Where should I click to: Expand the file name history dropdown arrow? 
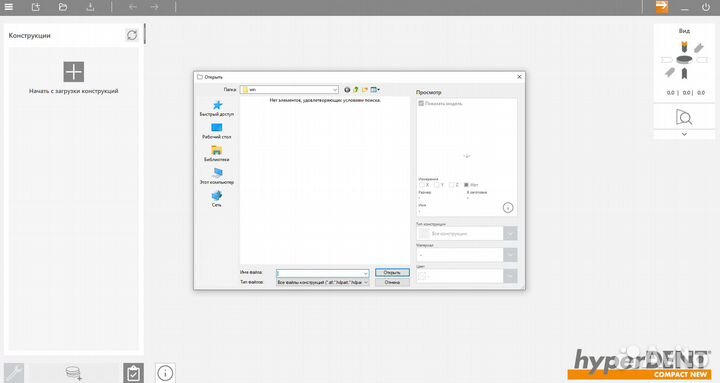coord(366,273)
